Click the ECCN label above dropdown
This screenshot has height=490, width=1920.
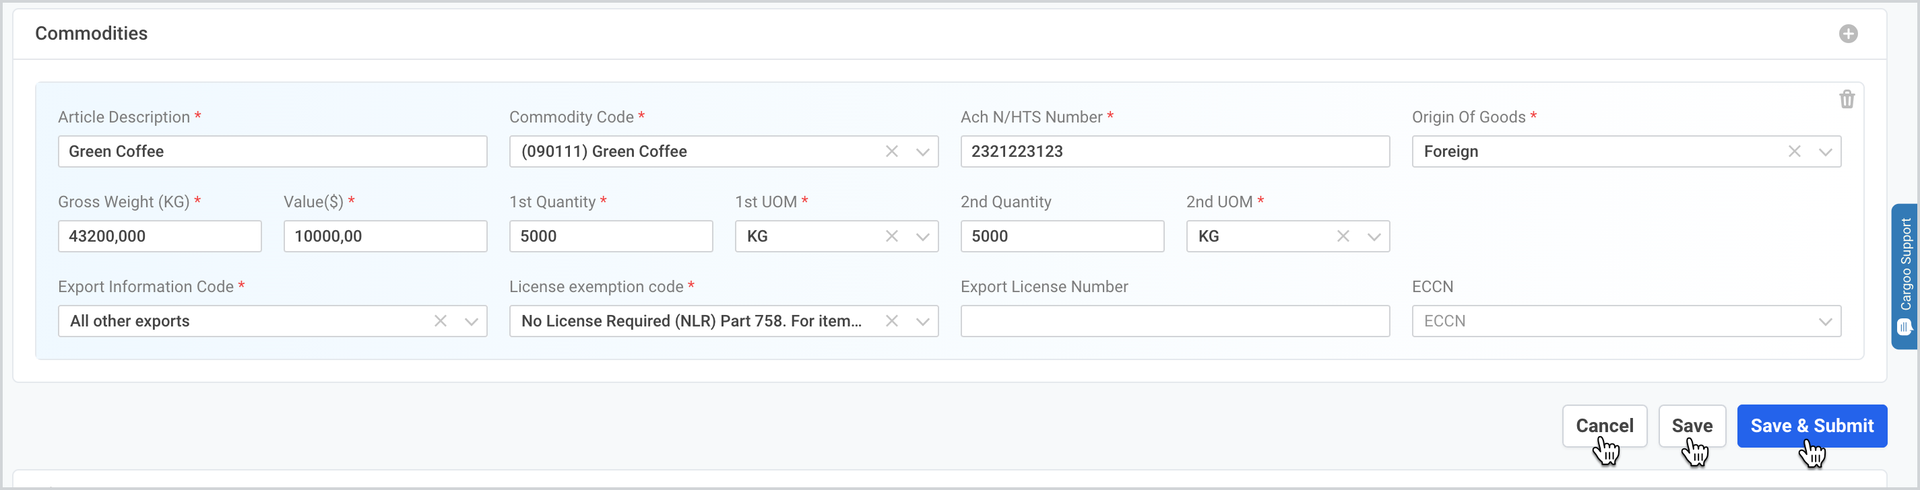[x=1432, y=287]
